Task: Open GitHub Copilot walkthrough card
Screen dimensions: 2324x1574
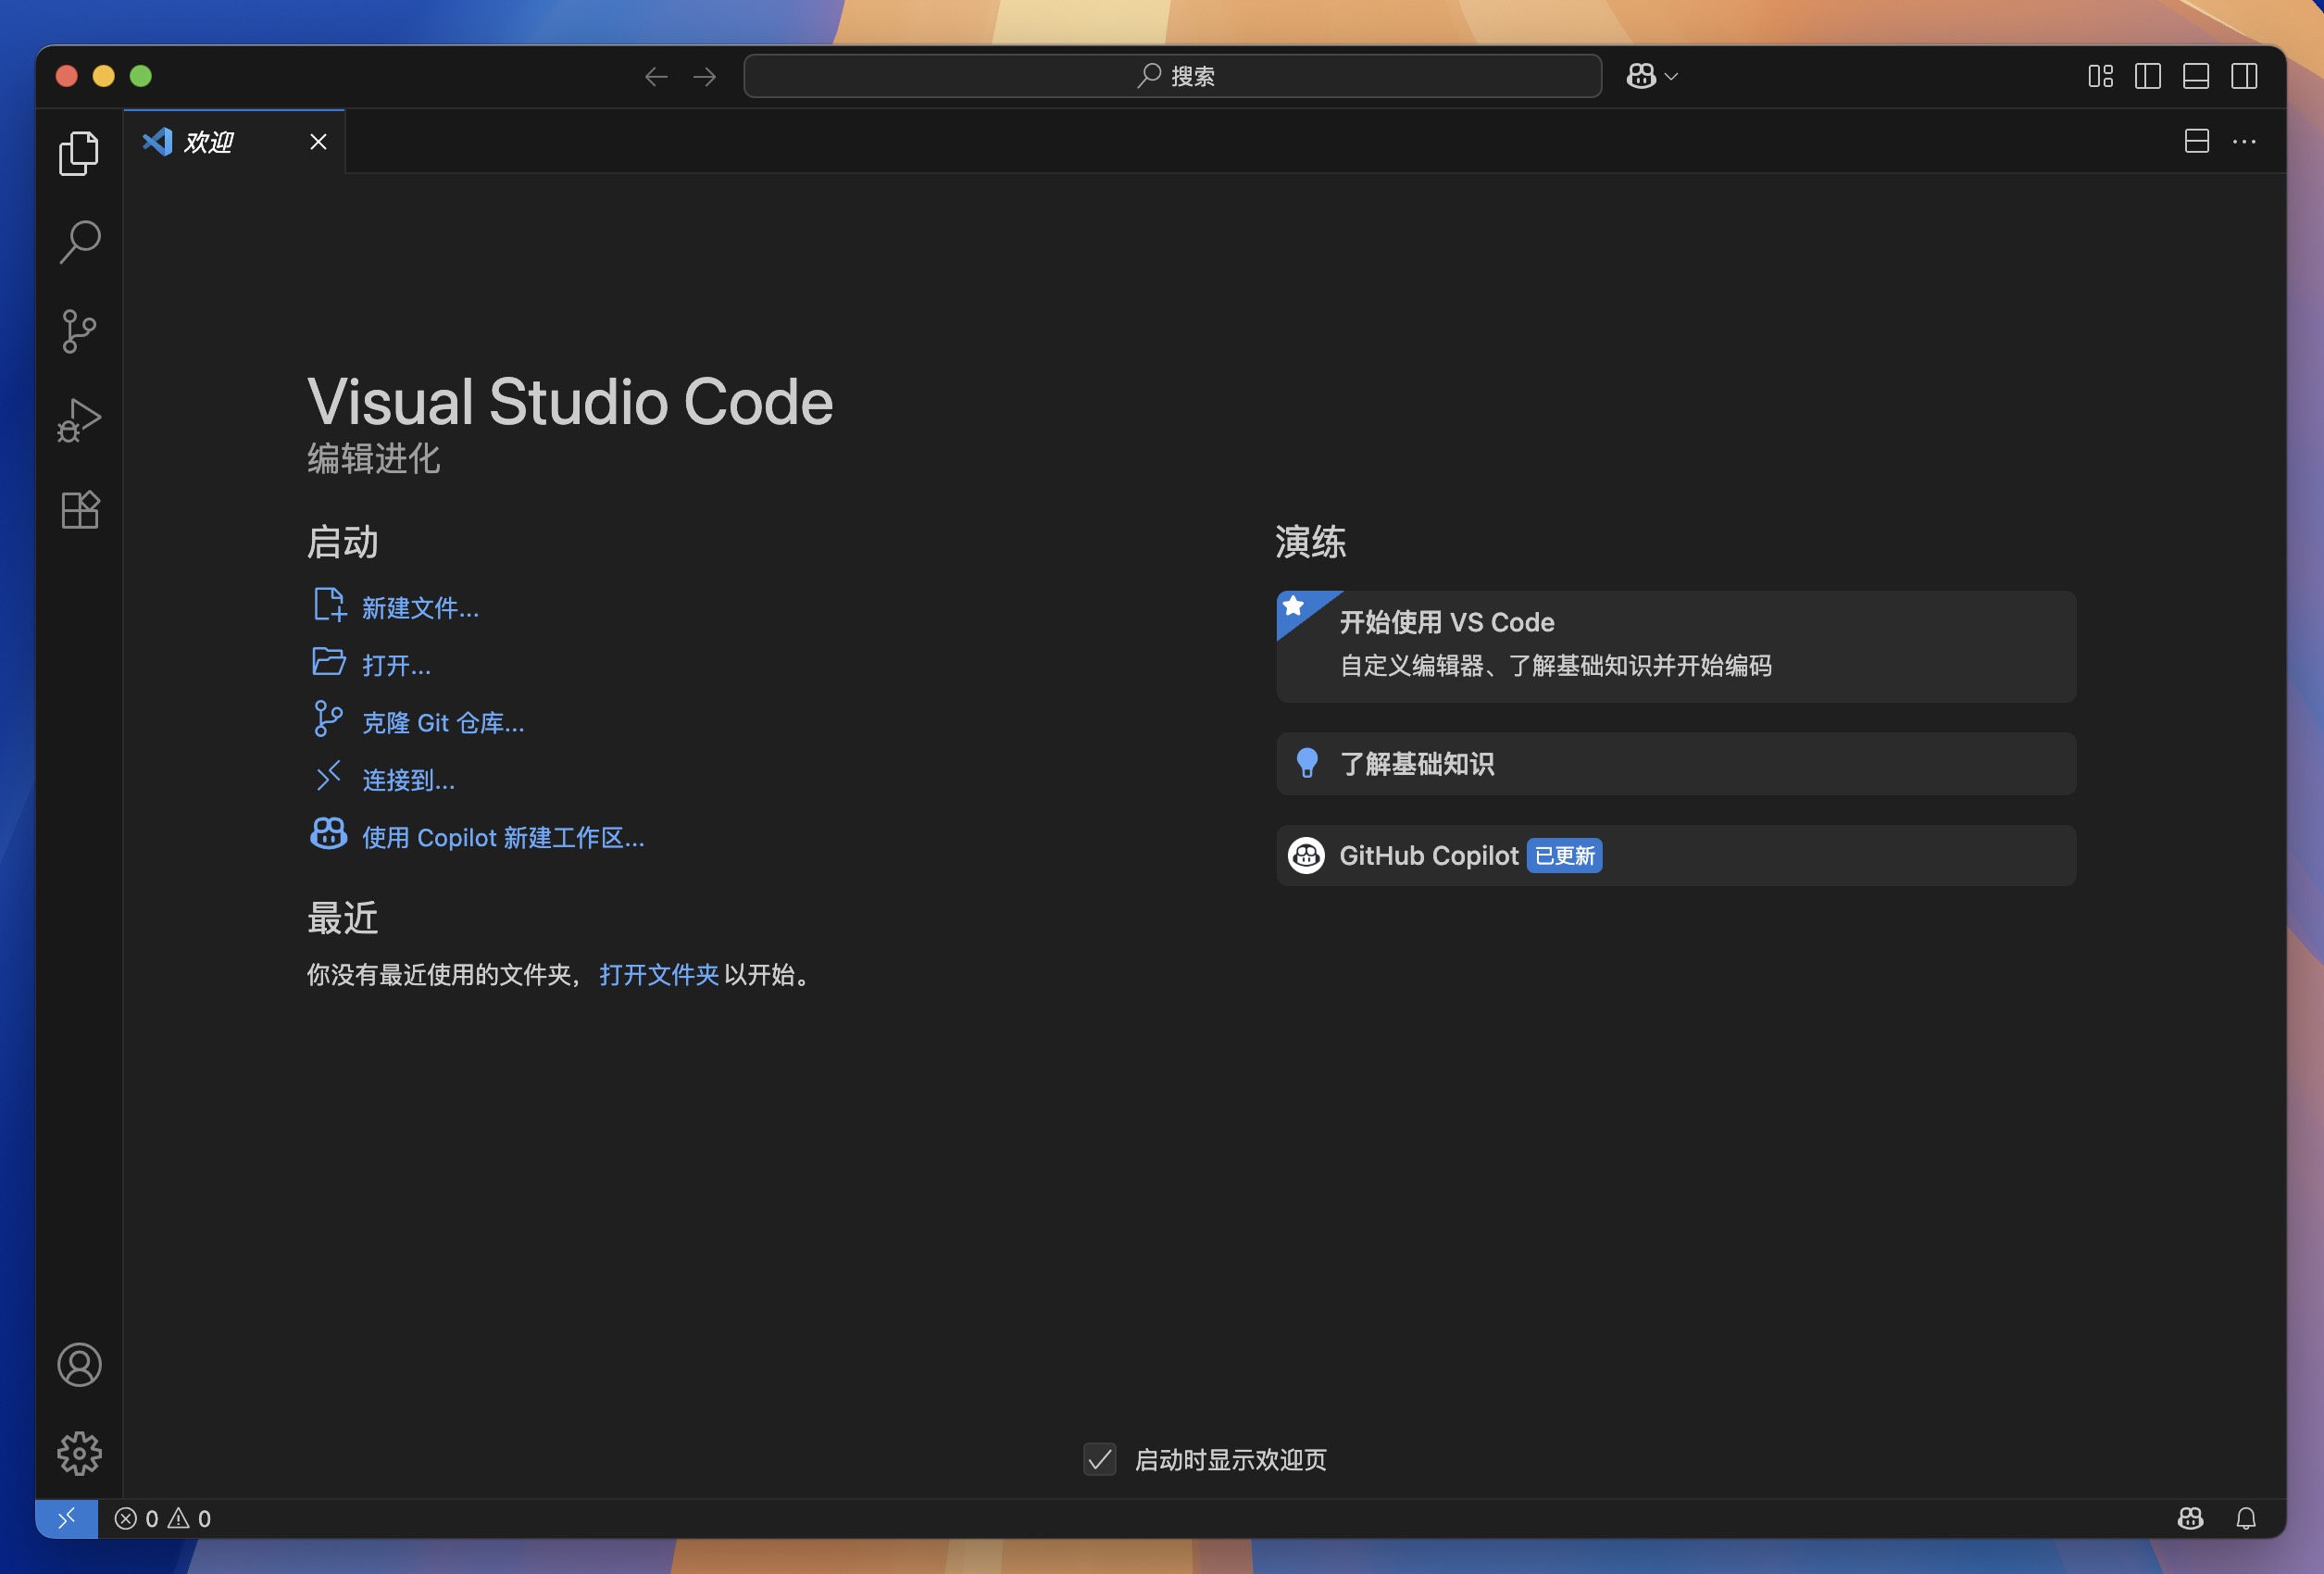Action: [1676, 855]
